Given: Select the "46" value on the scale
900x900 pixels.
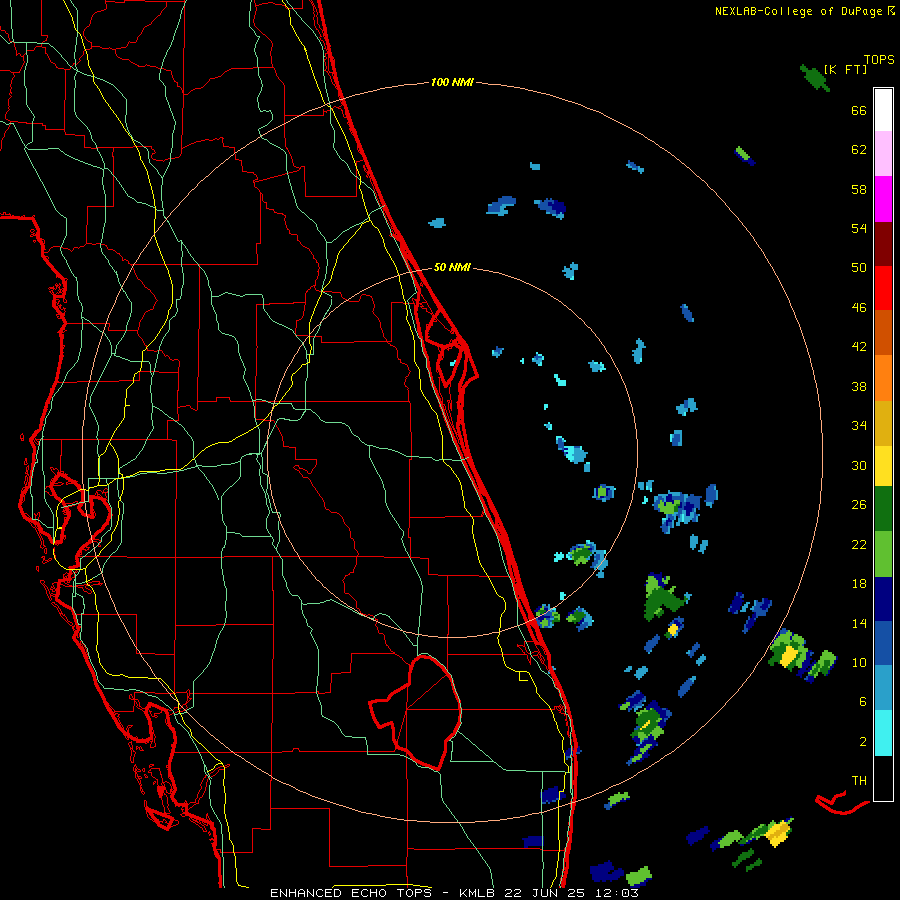Looking at the screenshot, I should [859, 308].
